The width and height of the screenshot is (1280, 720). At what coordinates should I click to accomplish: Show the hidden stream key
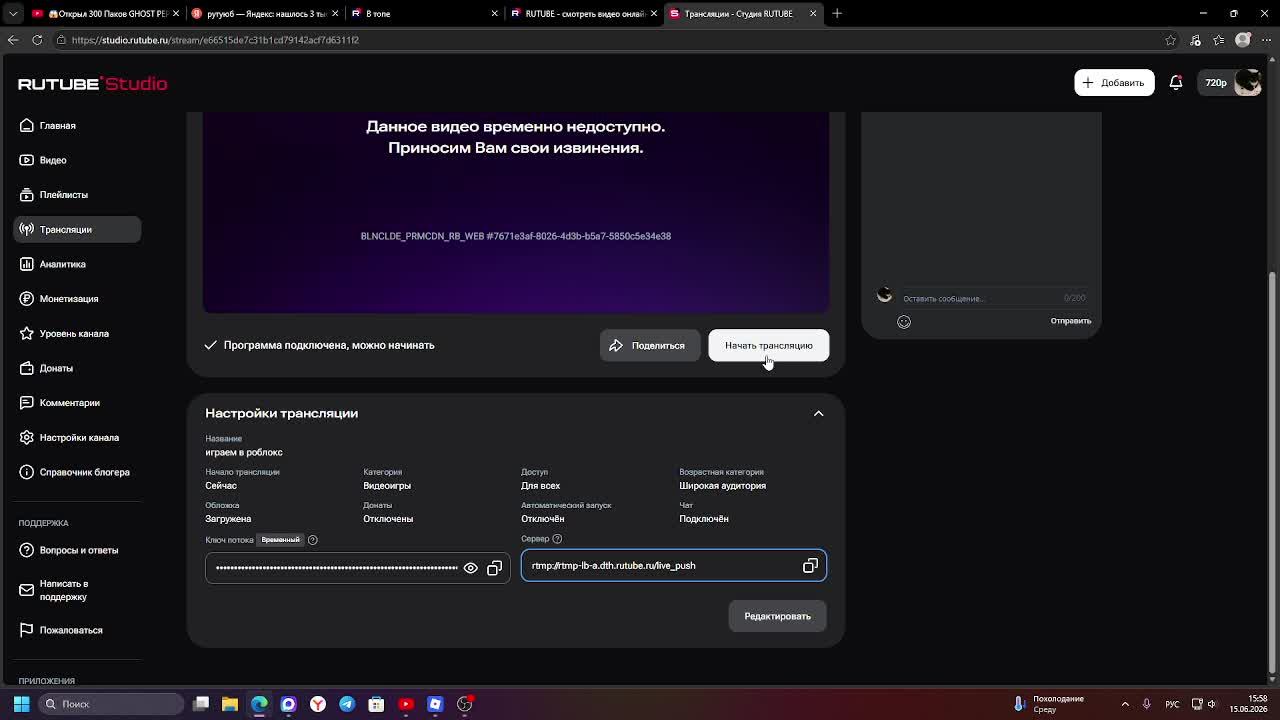470,568
